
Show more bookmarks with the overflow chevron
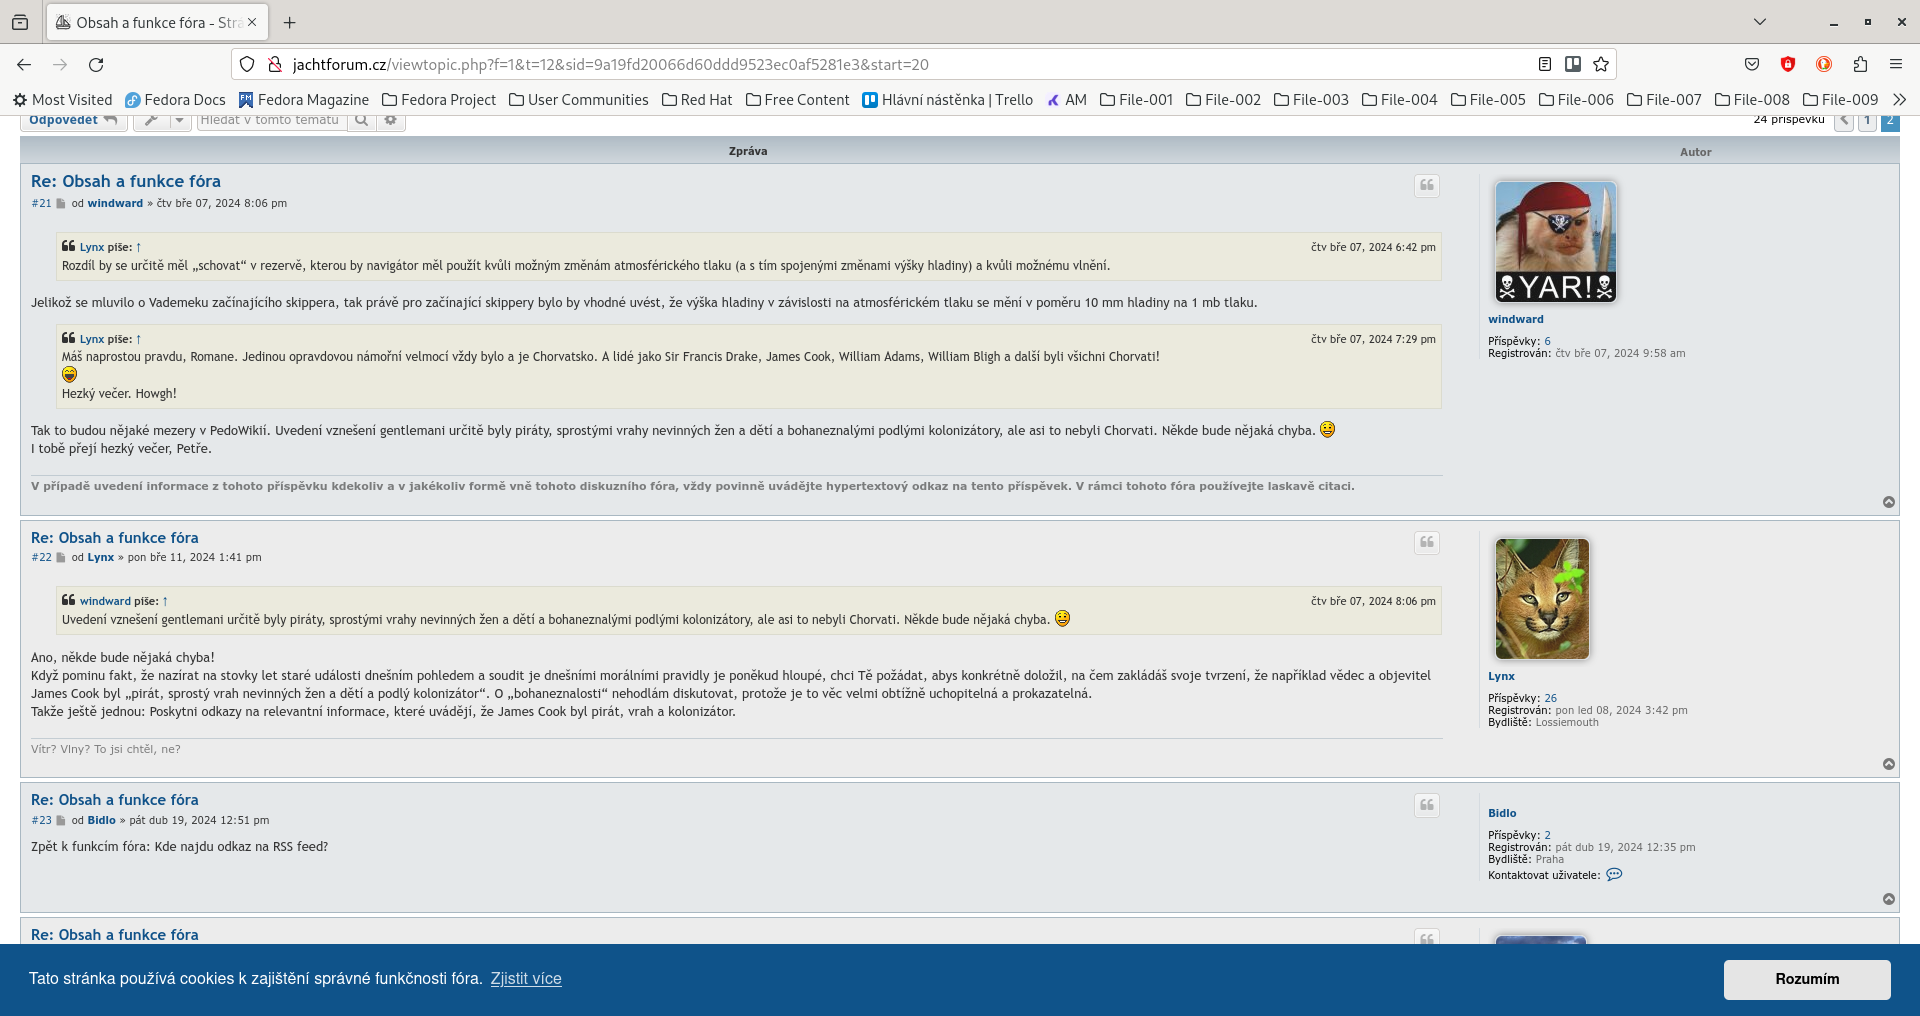pyautogui.click(x=1899, y=100)
